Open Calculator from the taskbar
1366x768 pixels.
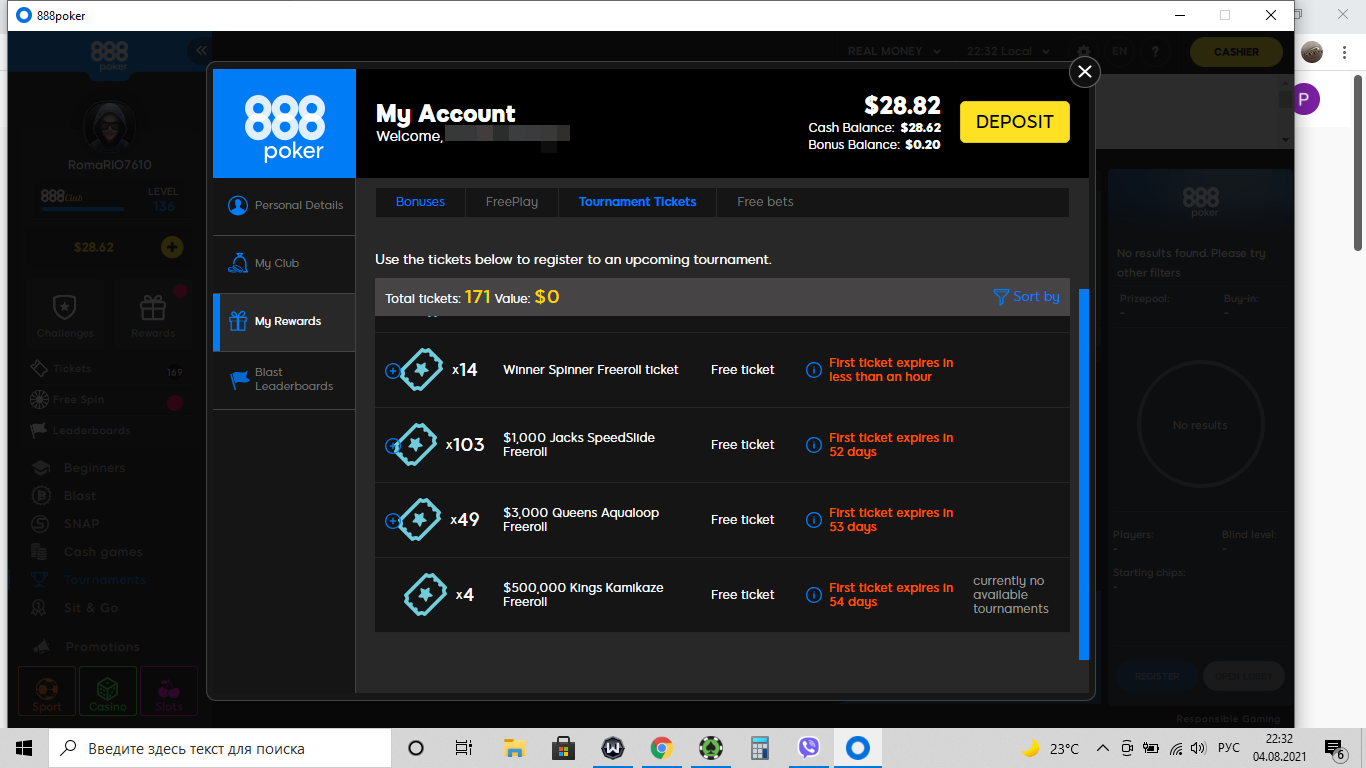coord(759,748)
